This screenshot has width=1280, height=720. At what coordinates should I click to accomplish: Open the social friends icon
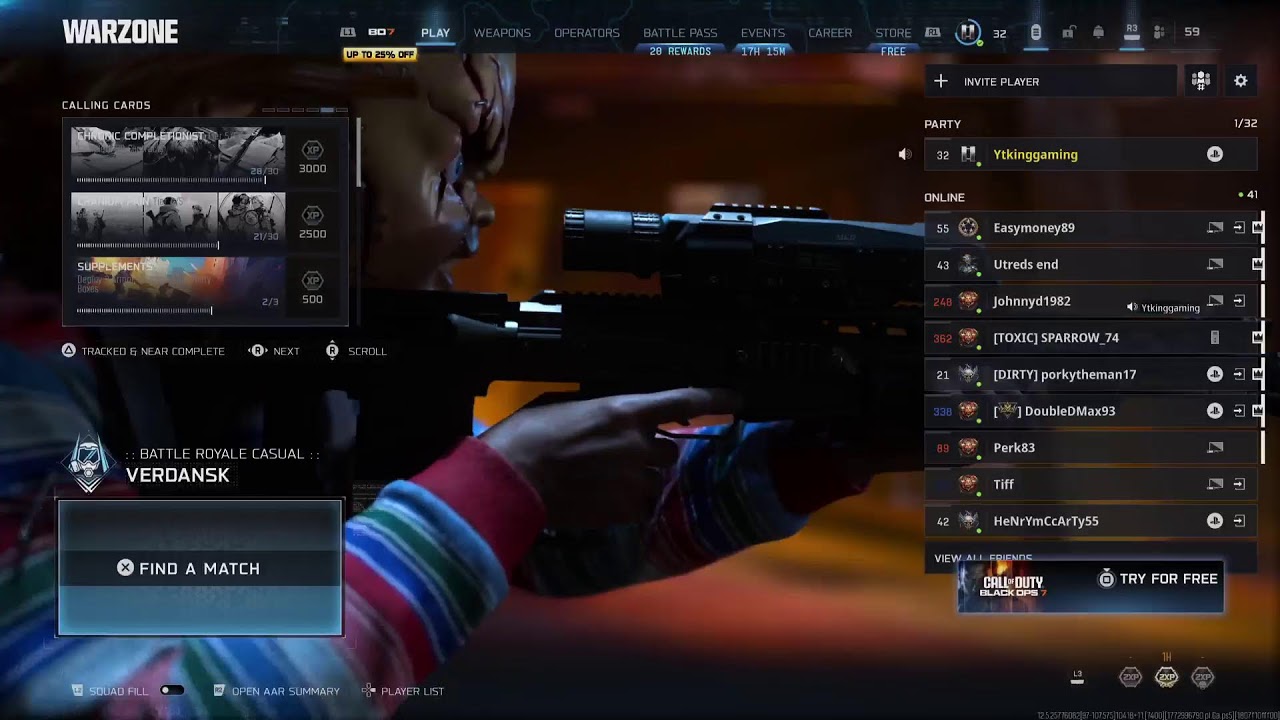1159,33
